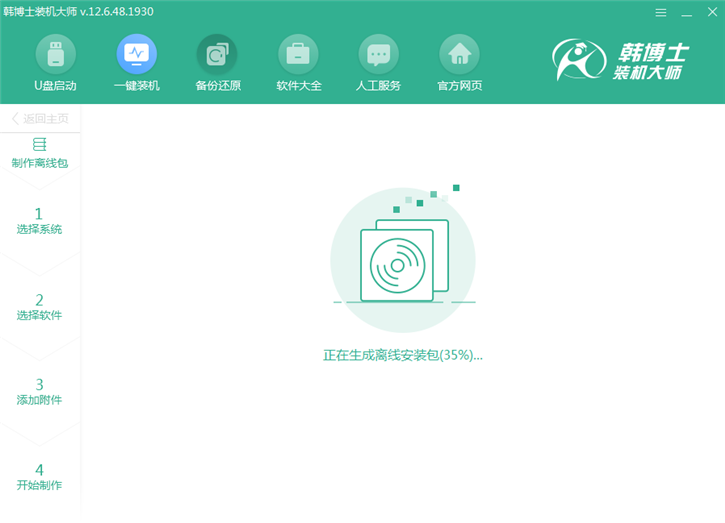The height and width of the screenshot is (523, 725).
Task: Select the 一键装机 one-click install icon
Action: [137, 55]
